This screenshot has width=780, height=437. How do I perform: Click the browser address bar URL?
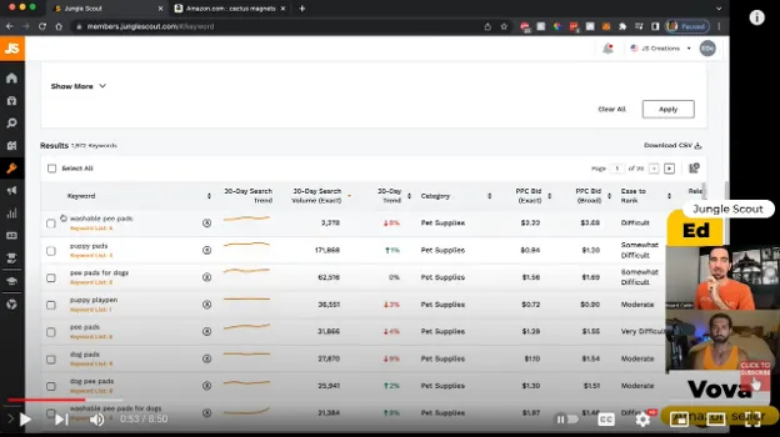[151, 26]
